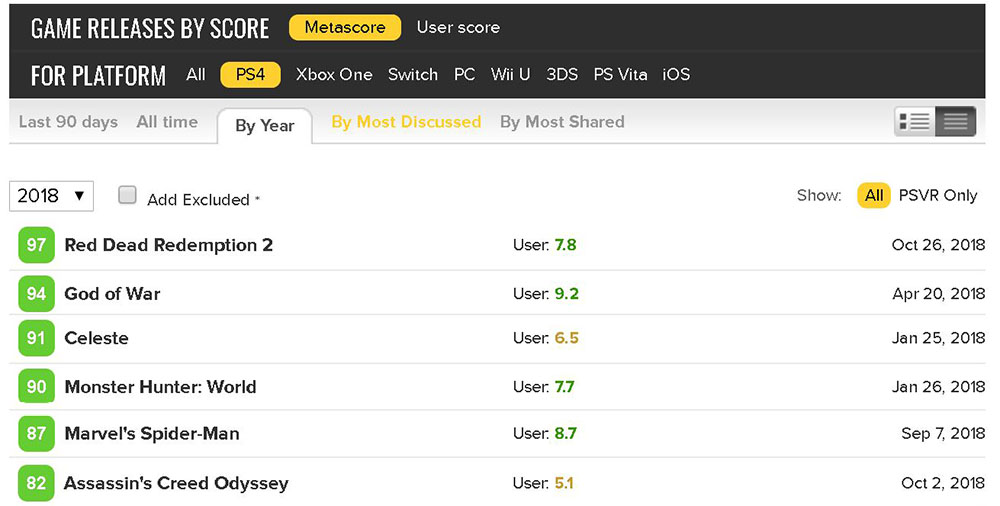Click the Sep 7, 2018 release date
Viewport: 1000px width, 506px height.
[943, 433]
